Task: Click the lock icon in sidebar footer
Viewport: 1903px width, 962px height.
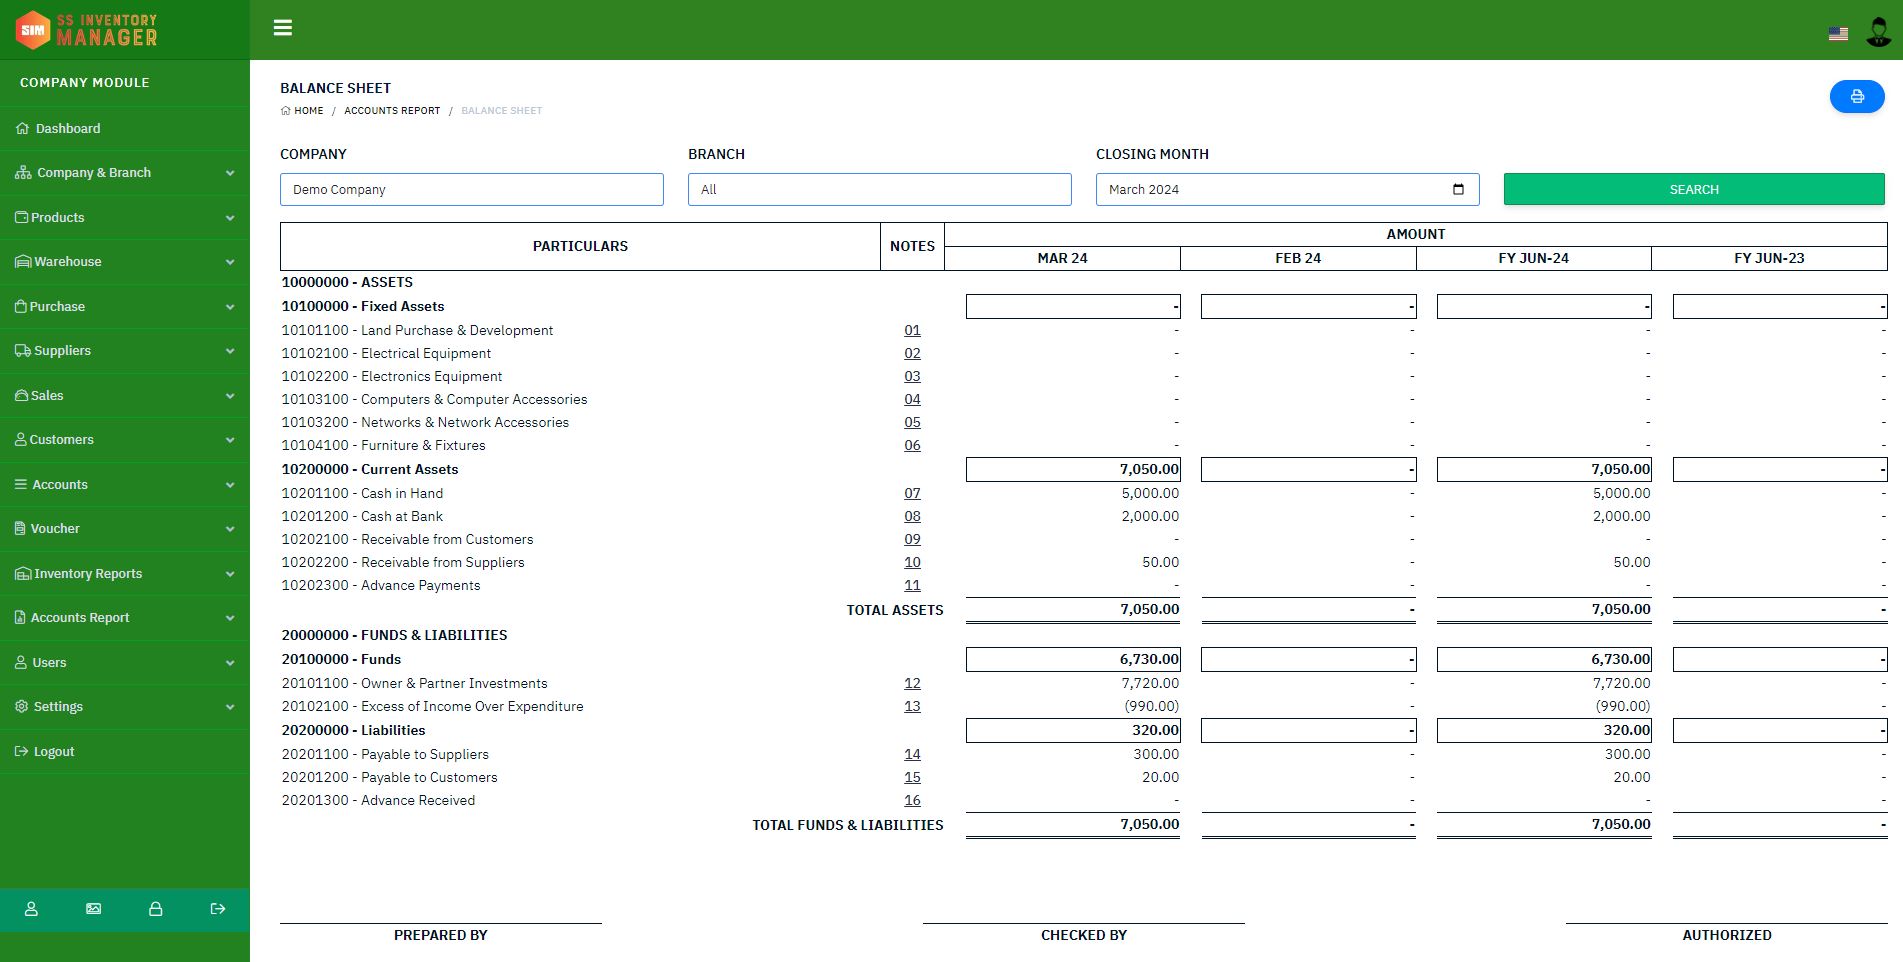Action: [x=156, y=909]
